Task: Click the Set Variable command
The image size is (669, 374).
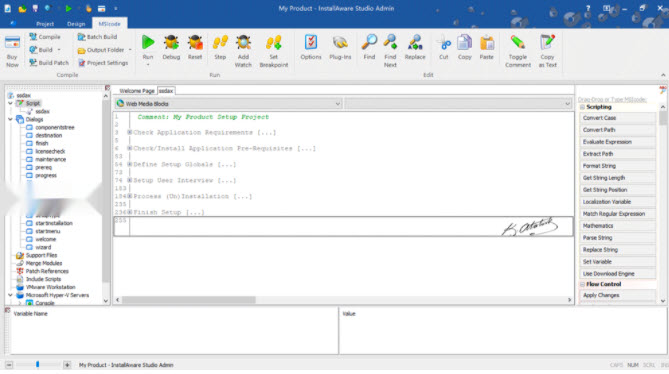Action: point(617,261)
